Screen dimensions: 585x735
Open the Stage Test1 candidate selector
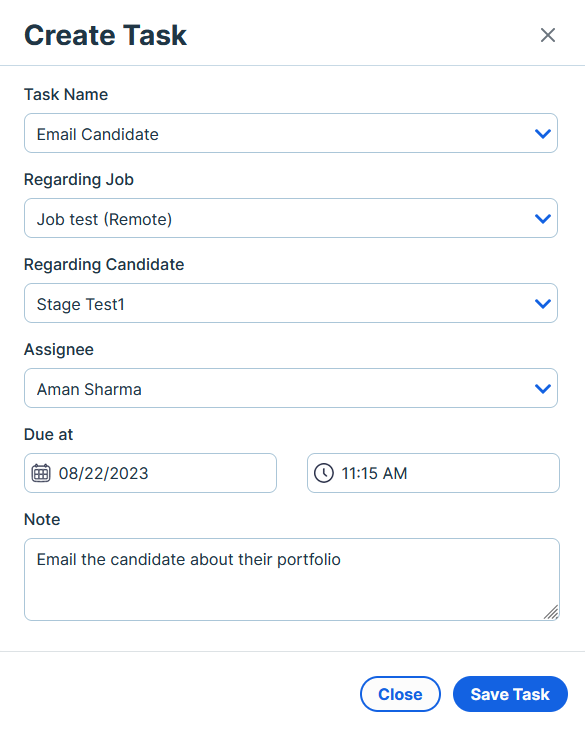coord(291,303)
